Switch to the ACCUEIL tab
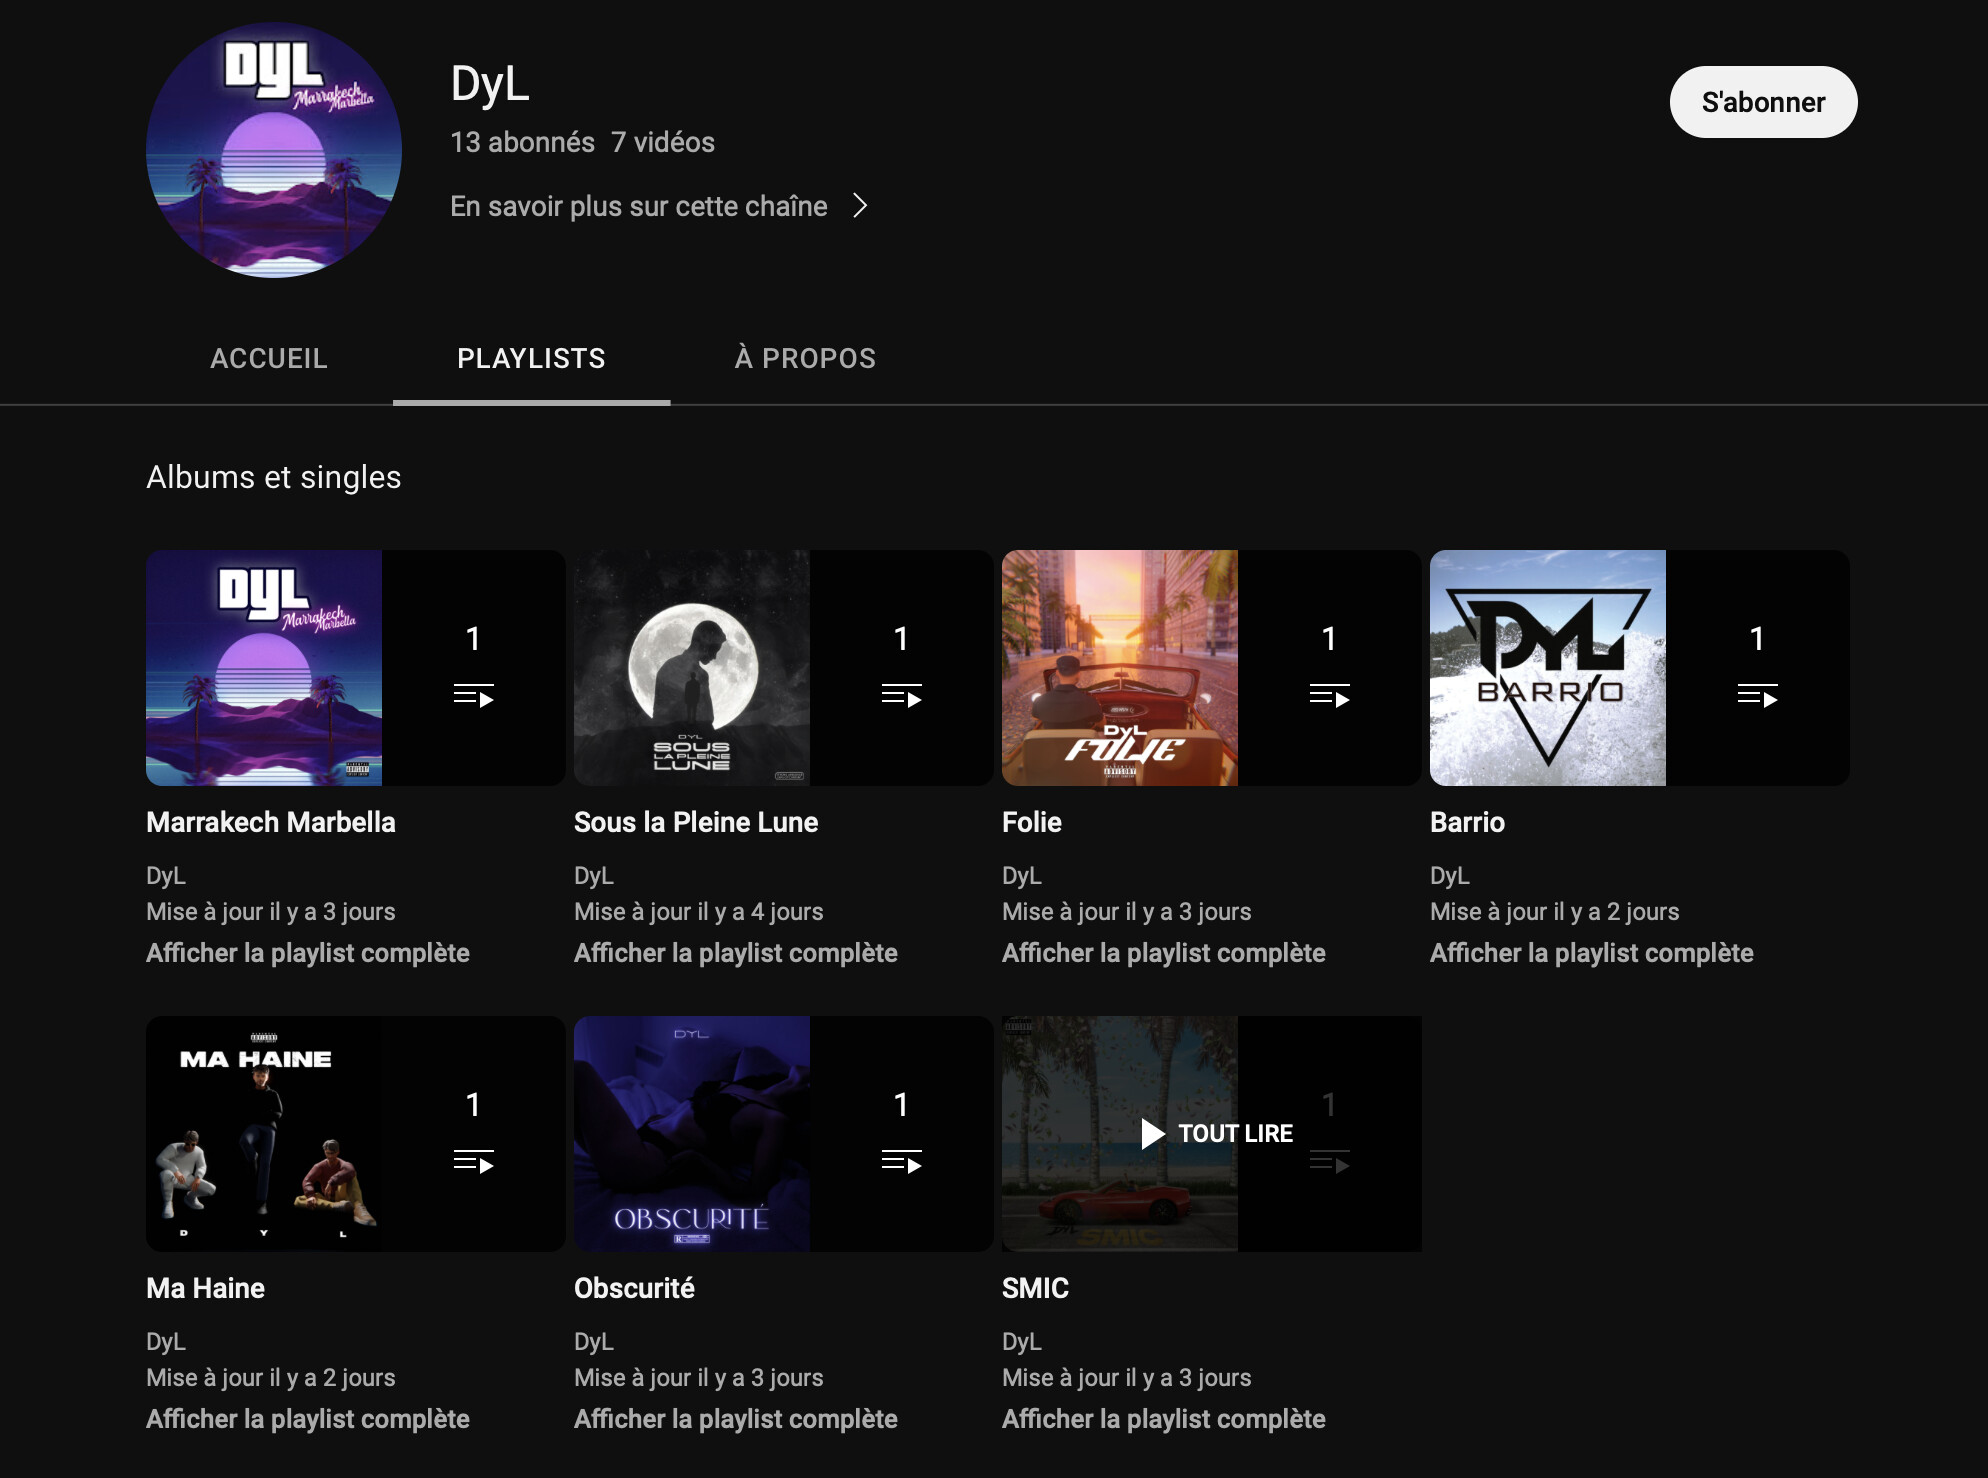 (269, 358)
